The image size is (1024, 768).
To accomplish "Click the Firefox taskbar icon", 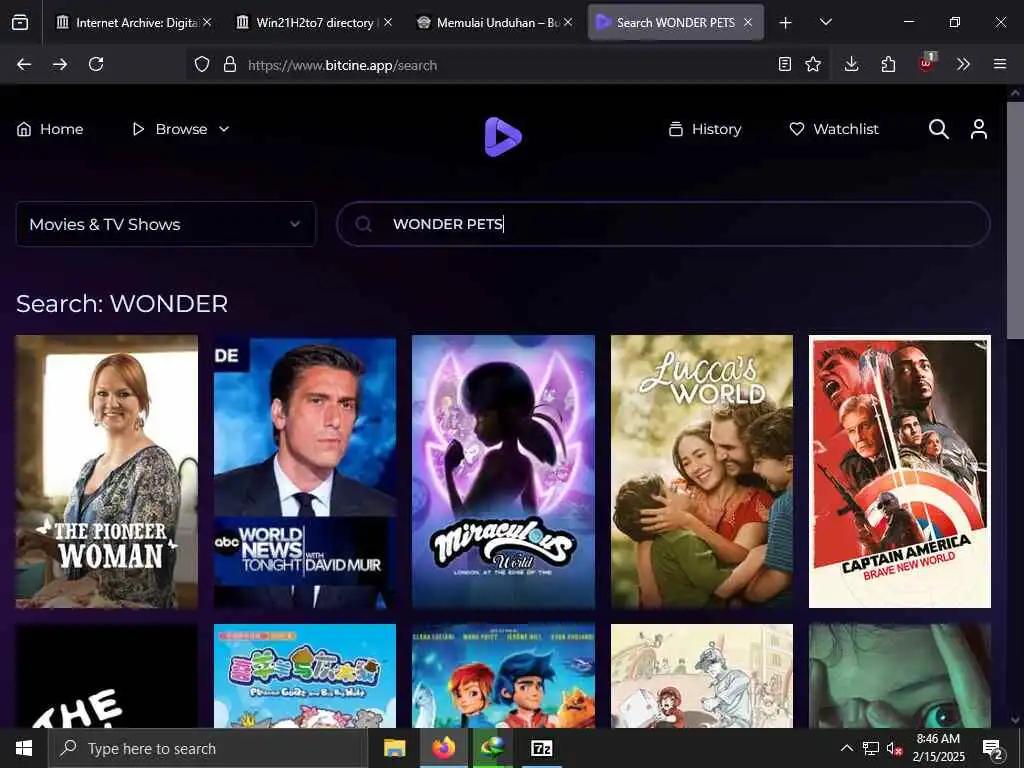I will click(x=443, y=748).
